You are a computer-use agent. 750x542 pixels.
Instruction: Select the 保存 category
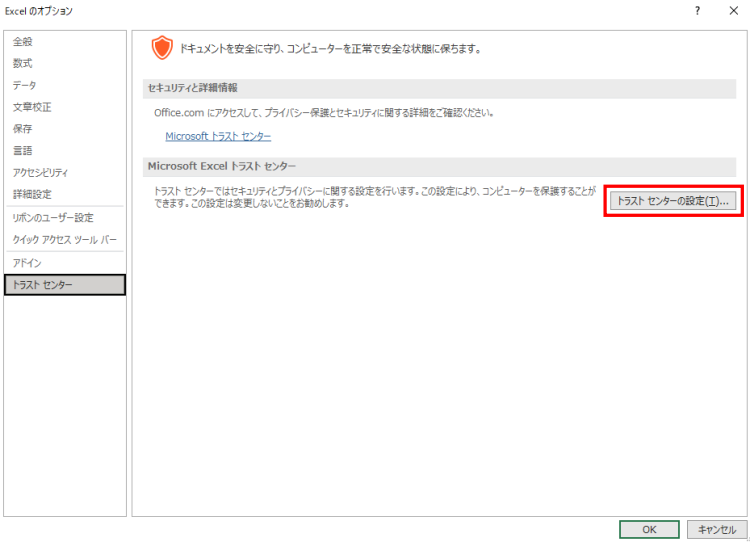23,129
